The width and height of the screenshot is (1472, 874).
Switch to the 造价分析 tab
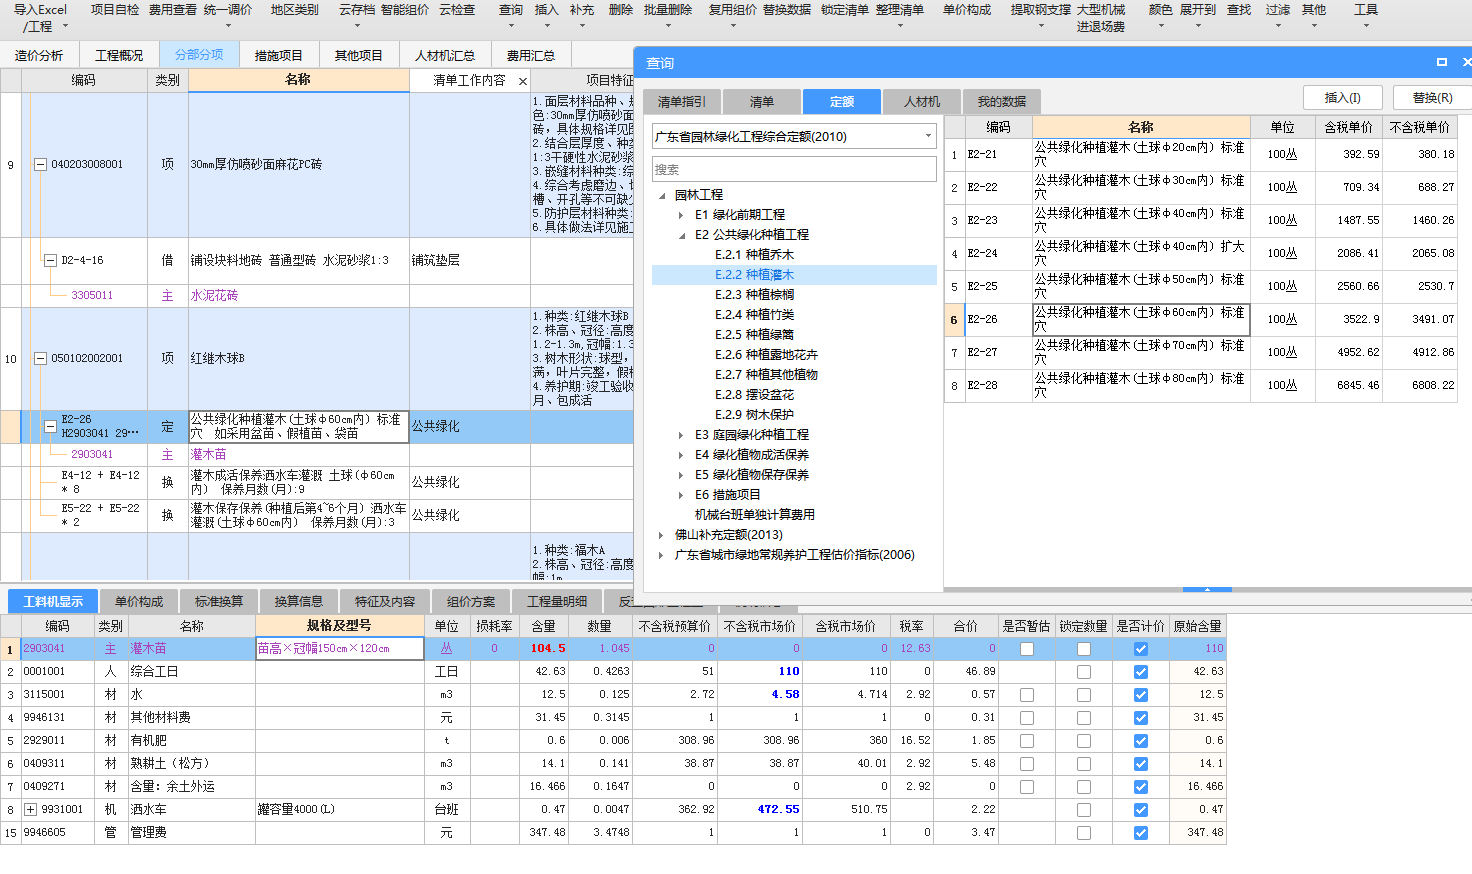[39, 55]
